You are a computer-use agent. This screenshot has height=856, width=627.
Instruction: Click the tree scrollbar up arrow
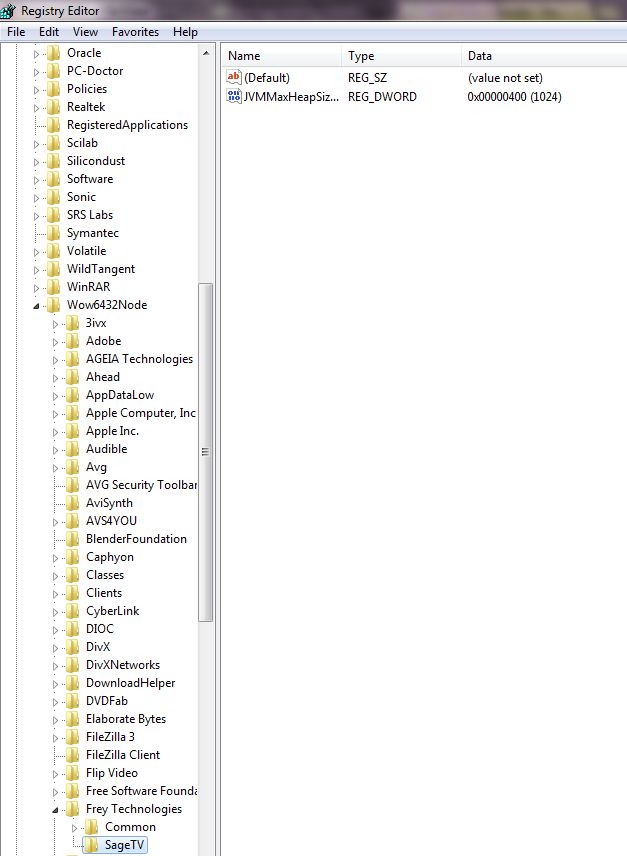click(x=206, y=54)
